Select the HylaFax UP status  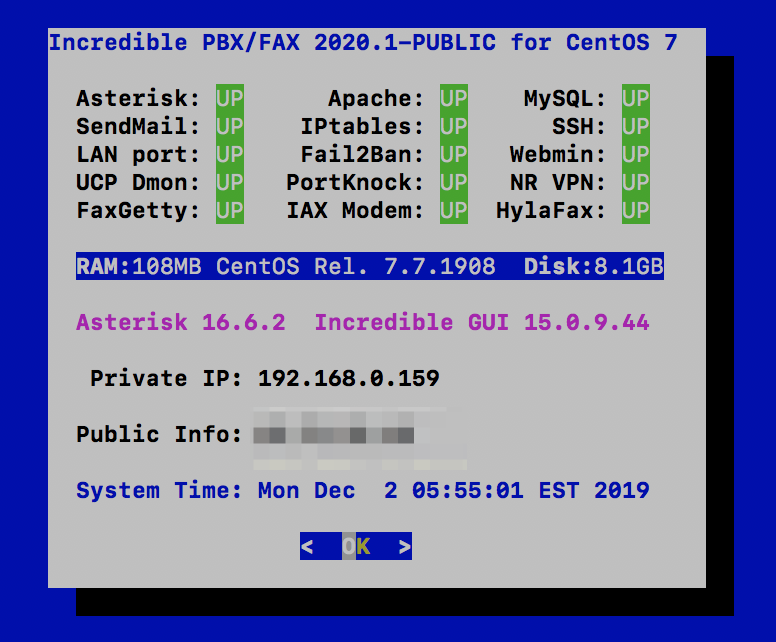point(636,210)
